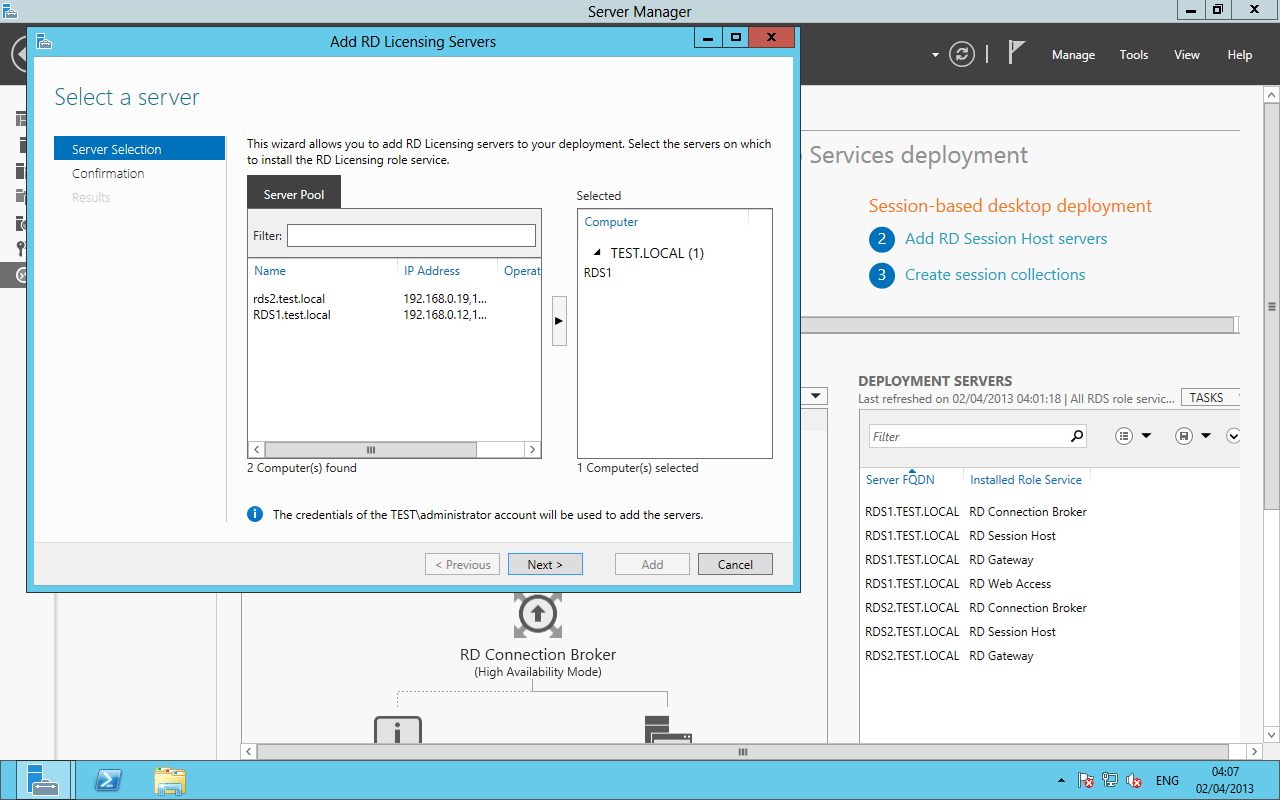Open the navigation history dropdown arrow beside Refresh
The width and height of the screenshot is (1280, 800).
click(x=935, y=55)
